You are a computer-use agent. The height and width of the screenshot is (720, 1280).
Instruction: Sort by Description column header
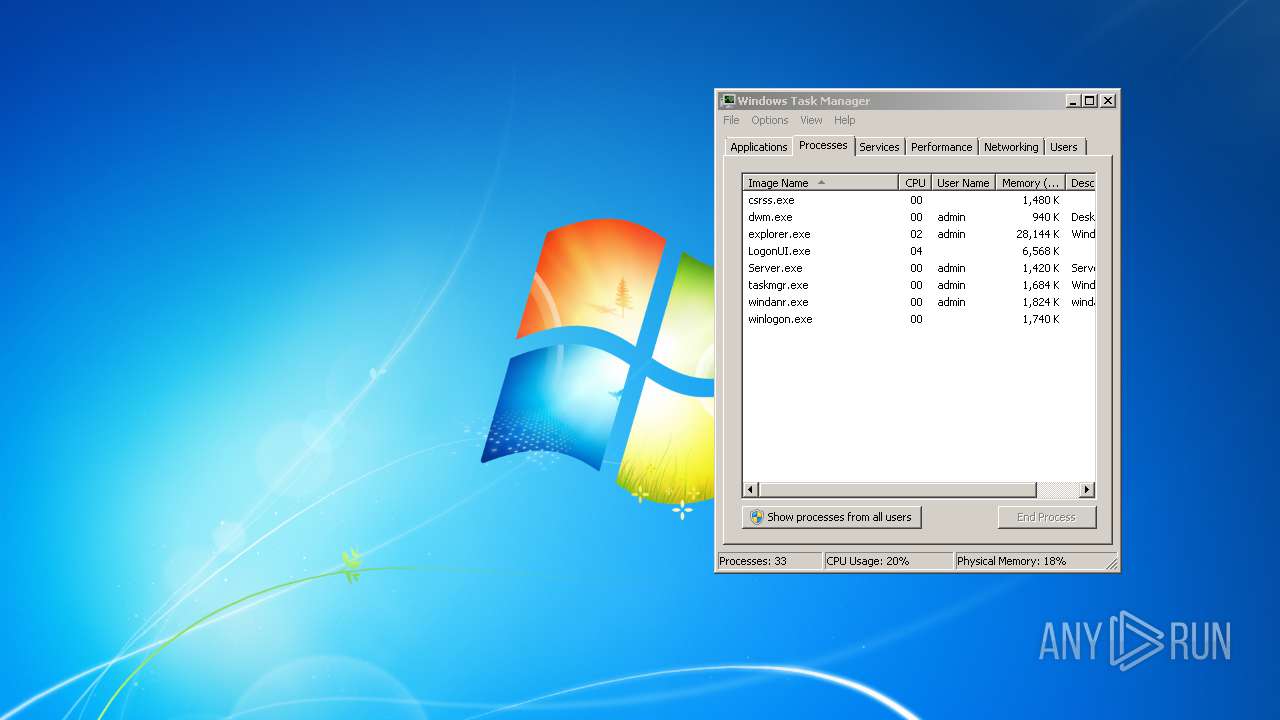(x=1081, y=183)
